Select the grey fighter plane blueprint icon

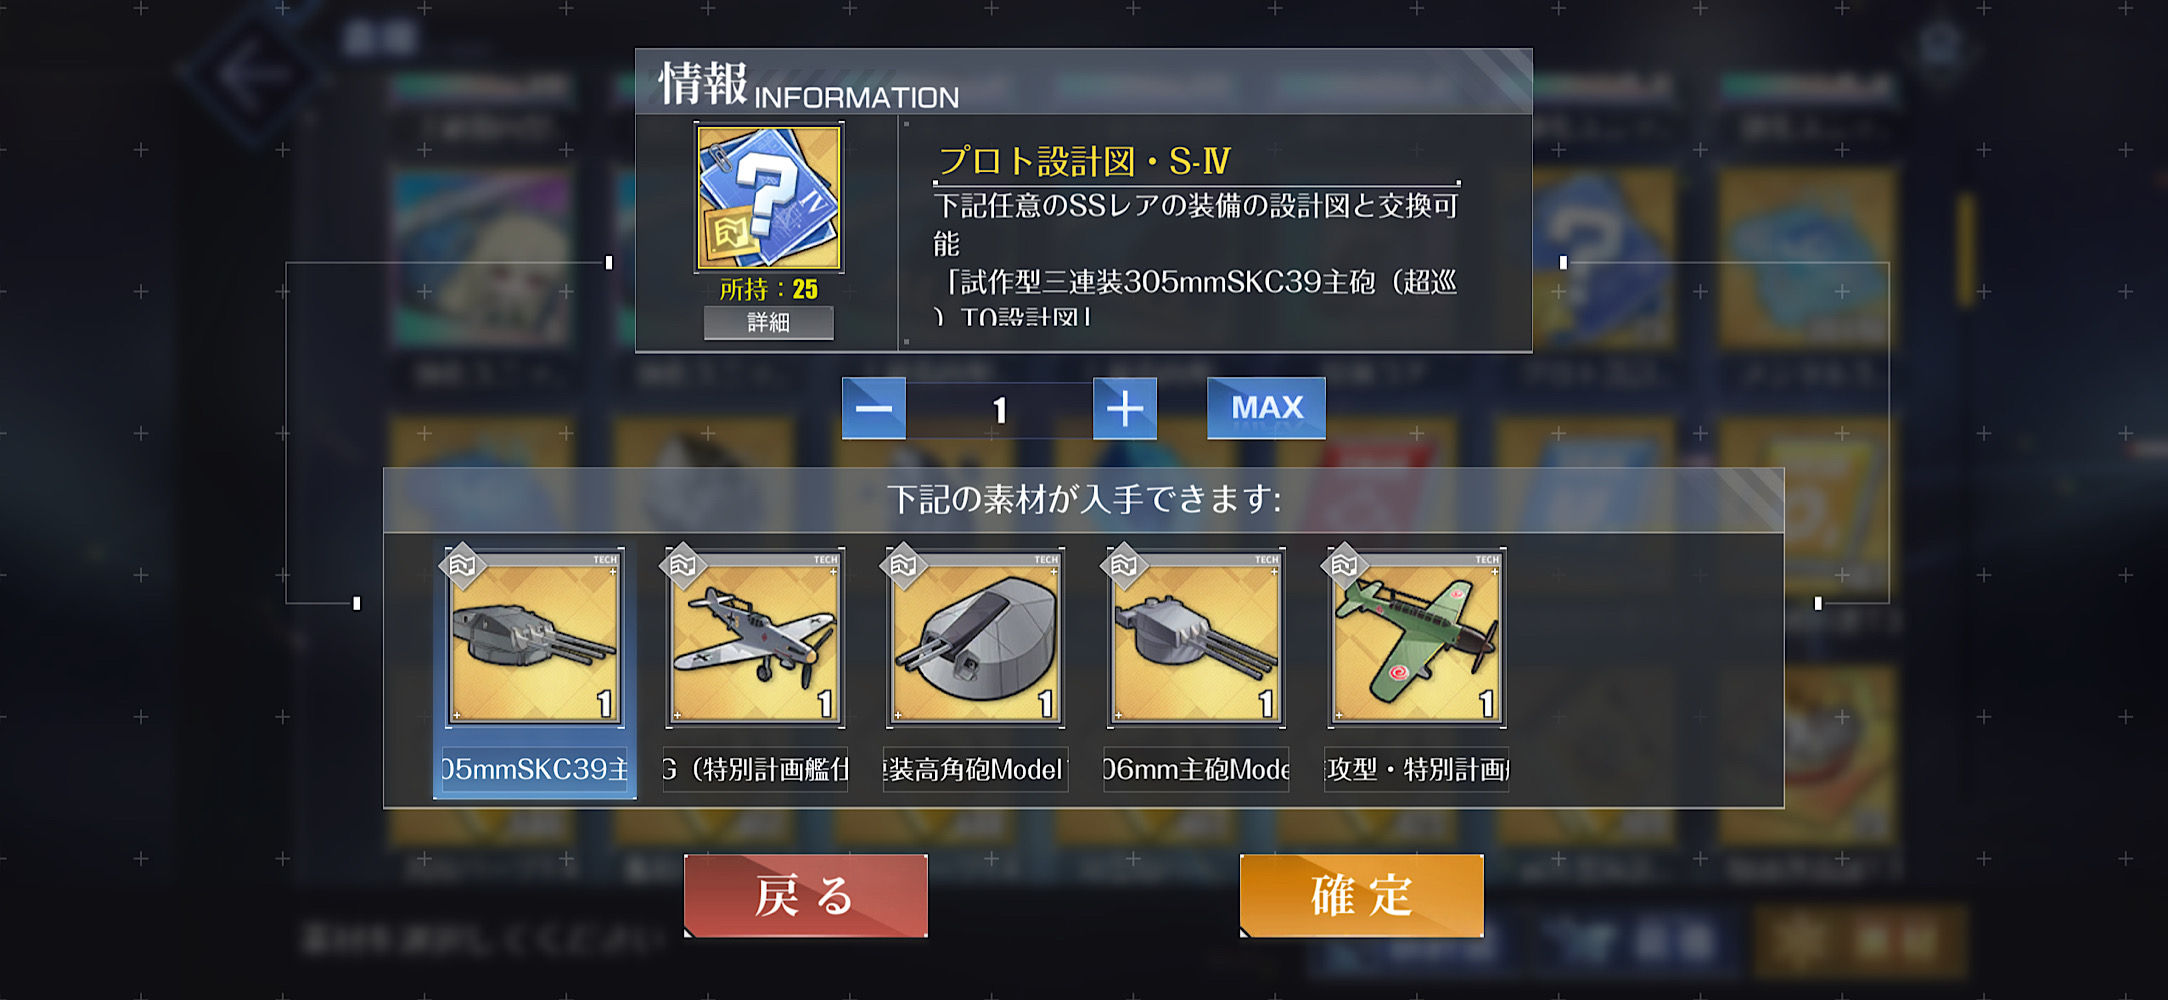756,637
